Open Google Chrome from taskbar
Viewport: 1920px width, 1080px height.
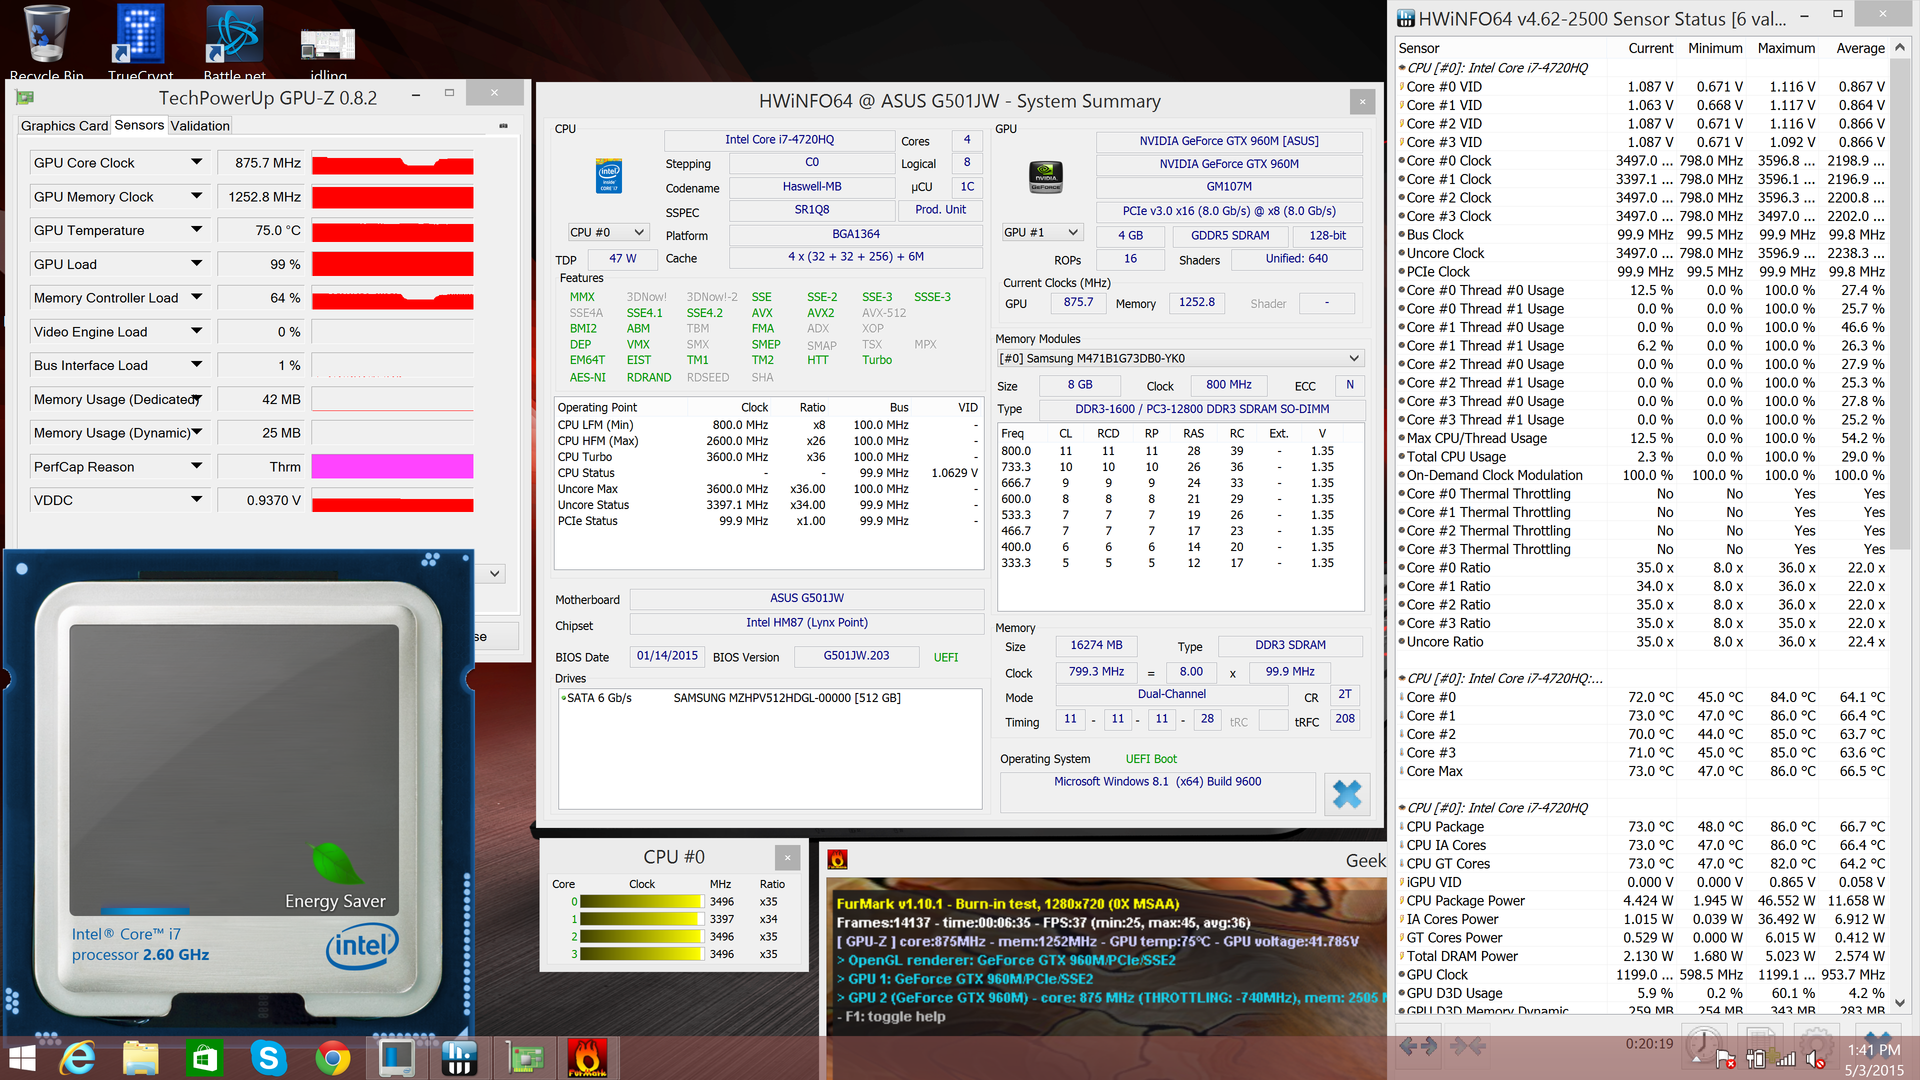click(332, 1058)
